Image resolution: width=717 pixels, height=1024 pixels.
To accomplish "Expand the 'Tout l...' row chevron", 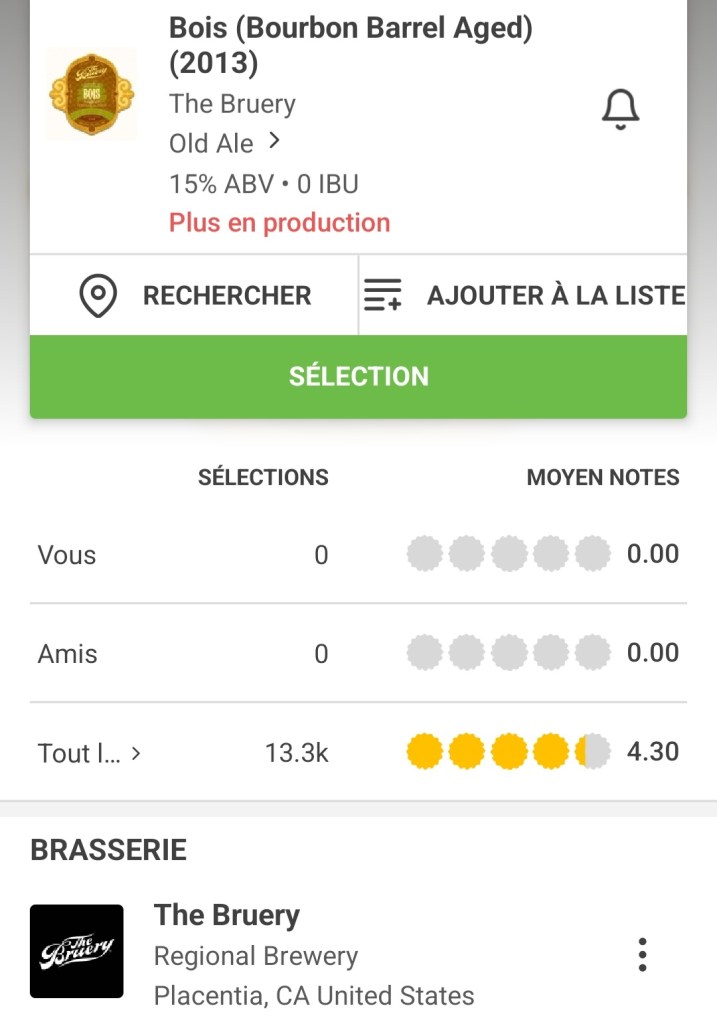I will click(136, 753).
